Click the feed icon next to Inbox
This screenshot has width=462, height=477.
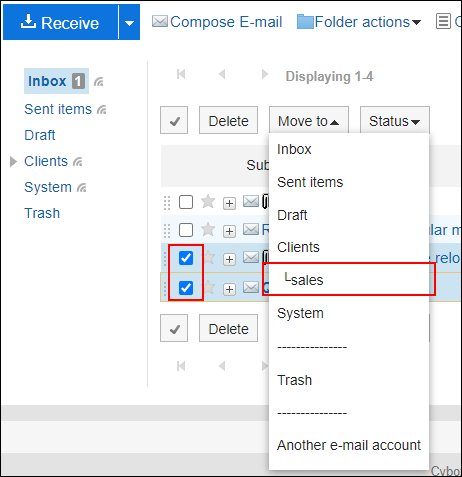[99, 82]
